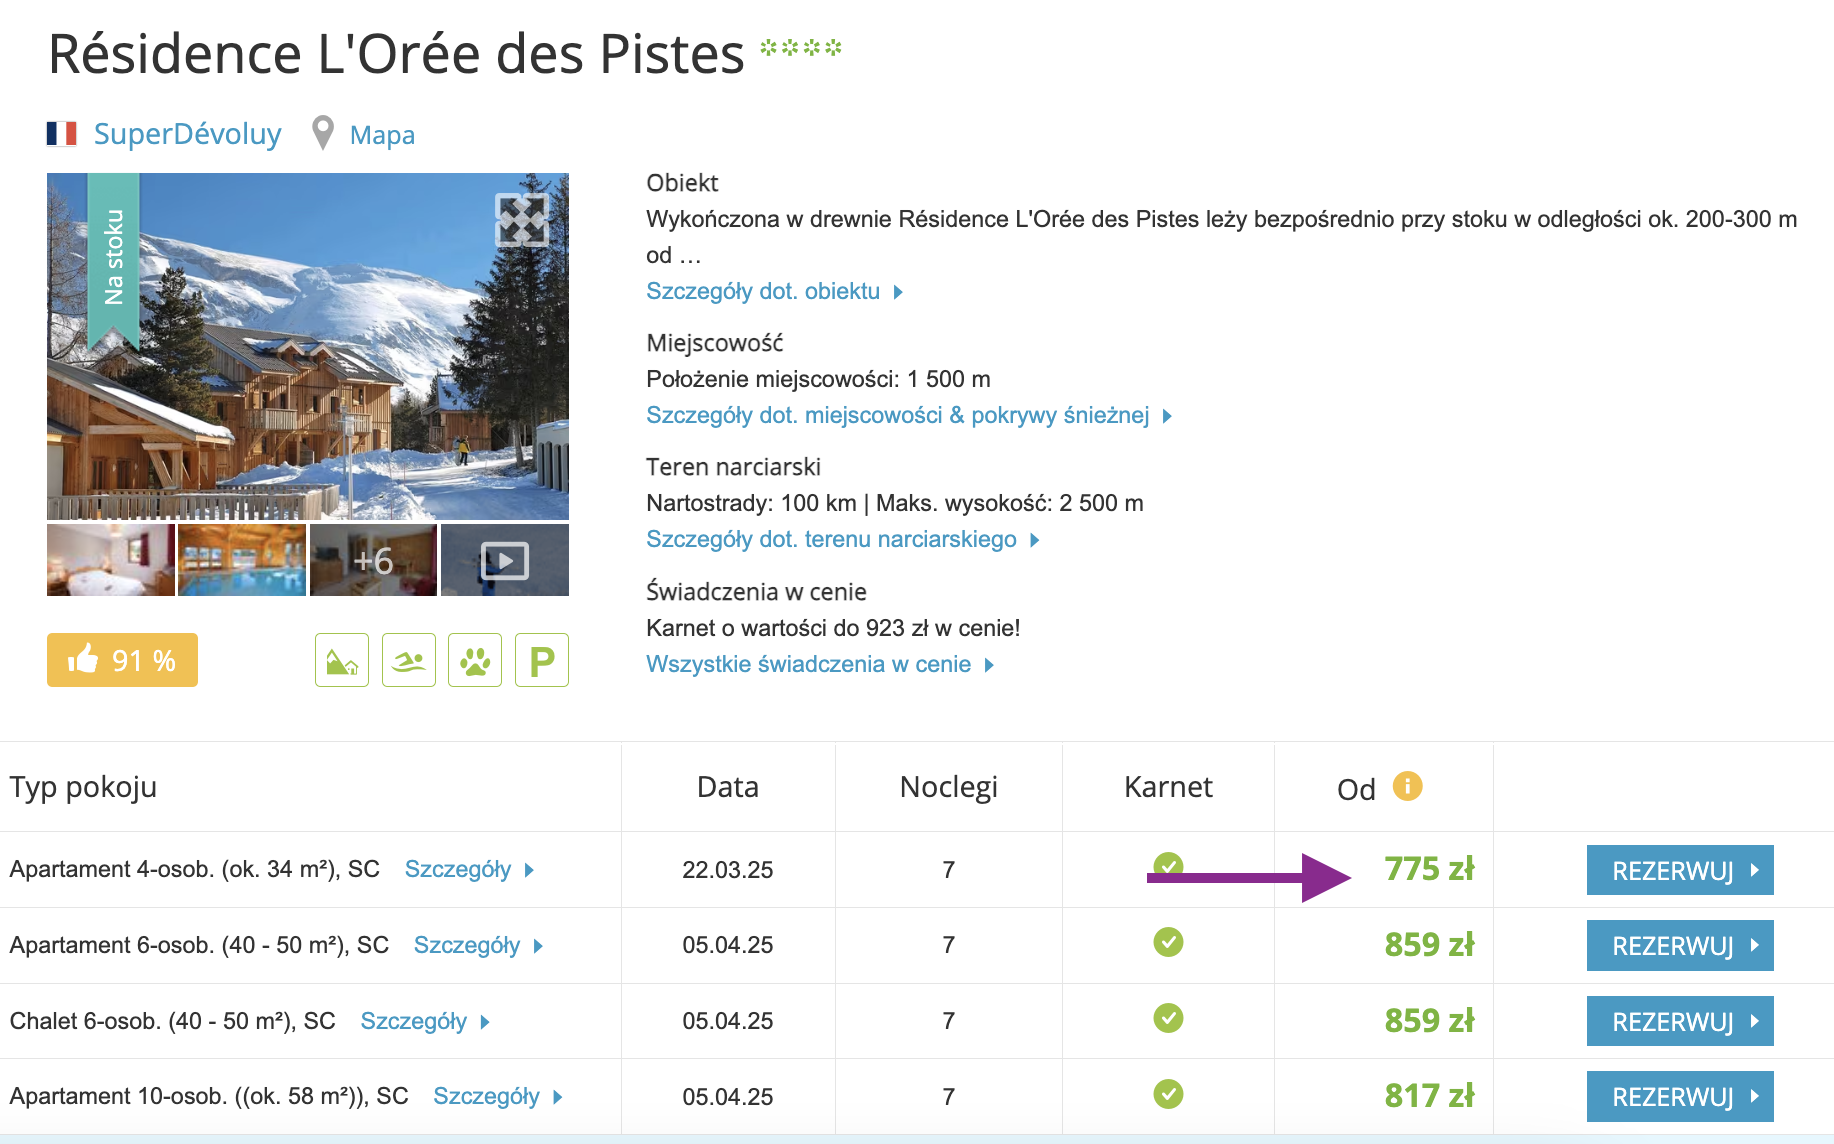Click the Karnet o wartości do 923 zł text

point(833,628)
